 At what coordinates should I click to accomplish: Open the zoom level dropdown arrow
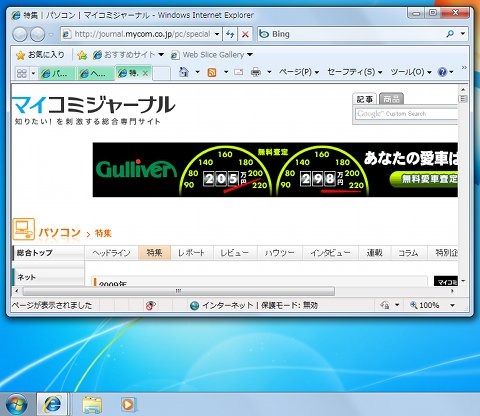click(452, 305)
